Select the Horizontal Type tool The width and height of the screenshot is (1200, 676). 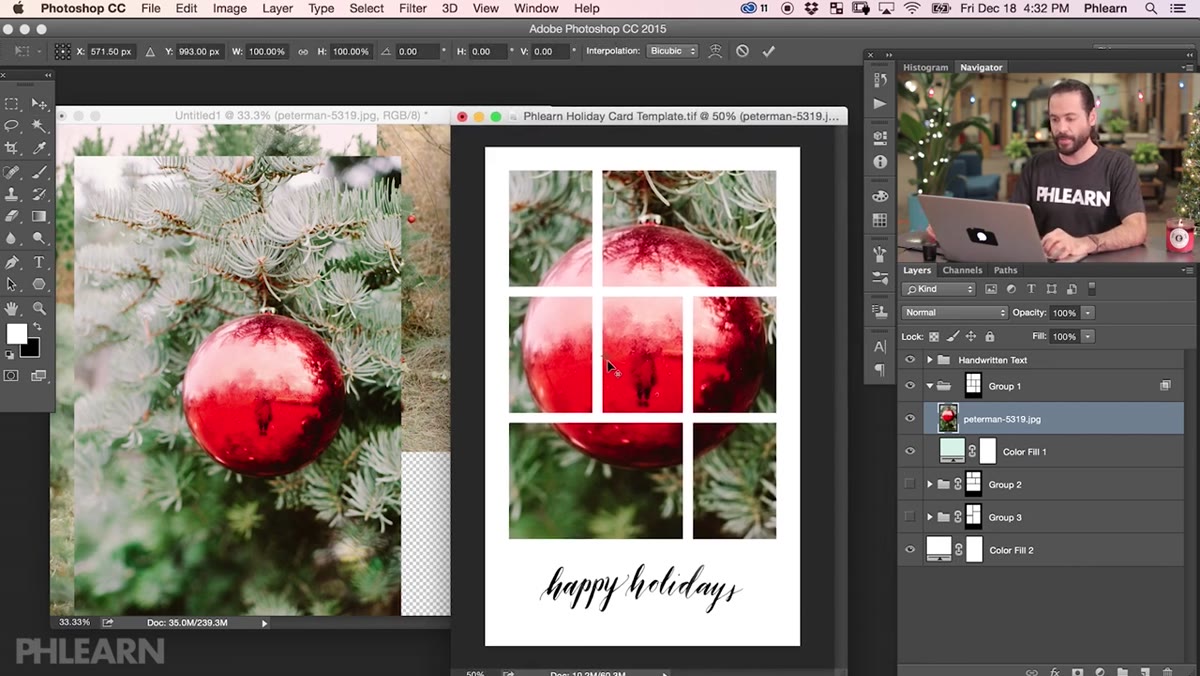pos(39,263)
